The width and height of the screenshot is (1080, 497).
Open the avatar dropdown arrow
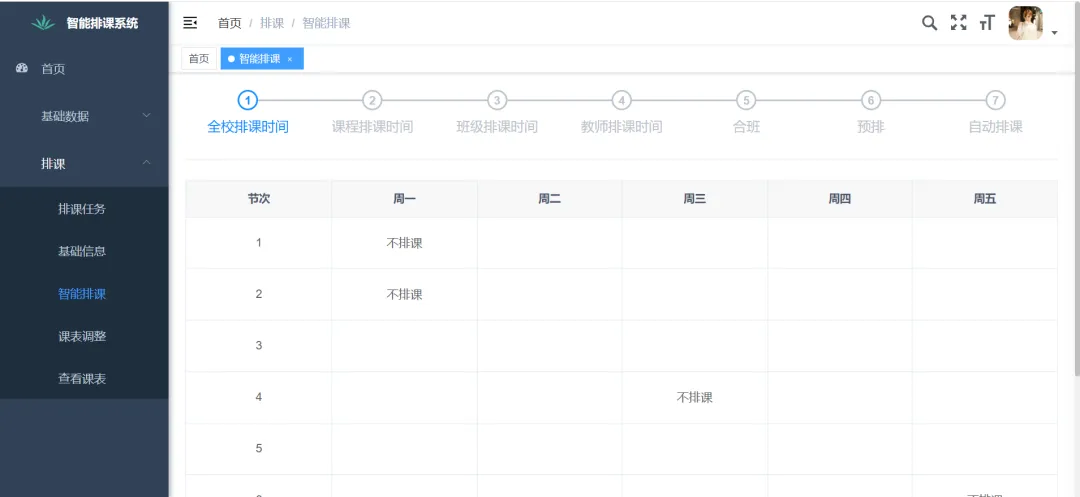click(1054, 33)
